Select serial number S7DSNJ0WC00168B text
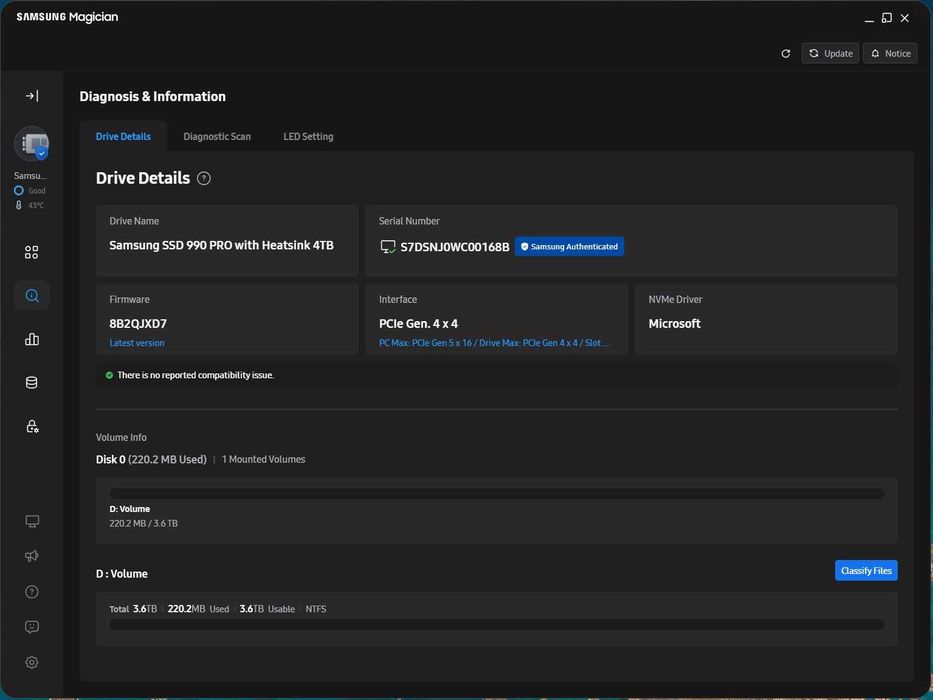The width and height of the screenshot is (933, 700). [455, 247]
